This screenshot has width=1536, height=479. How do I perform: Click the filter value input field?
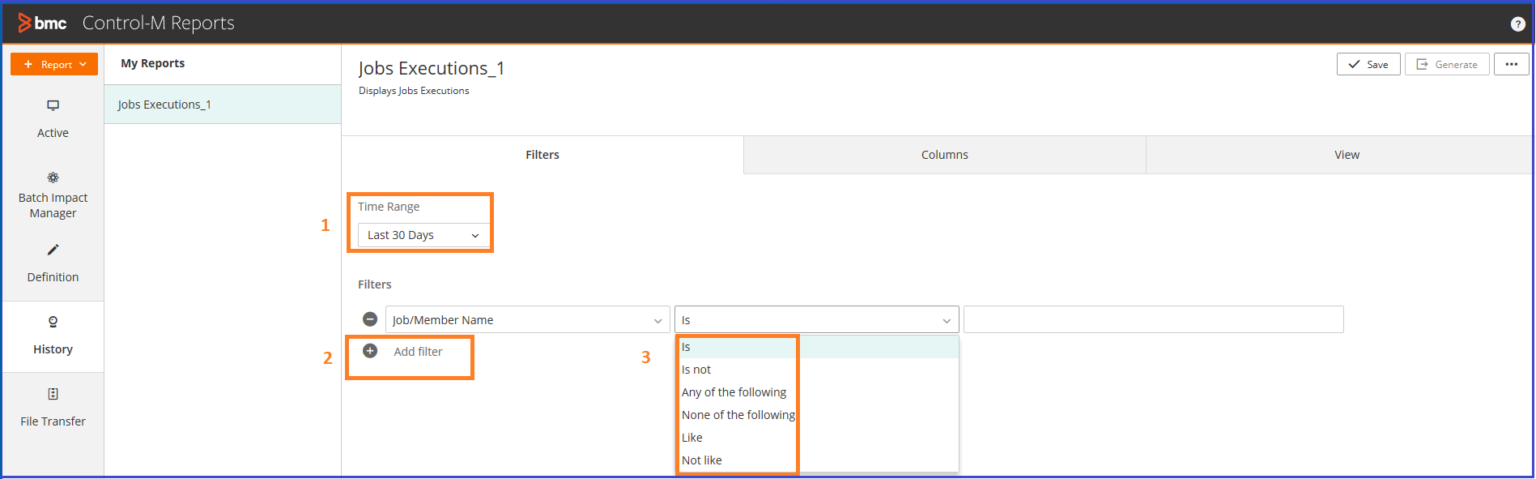[x=1153, y=320]
